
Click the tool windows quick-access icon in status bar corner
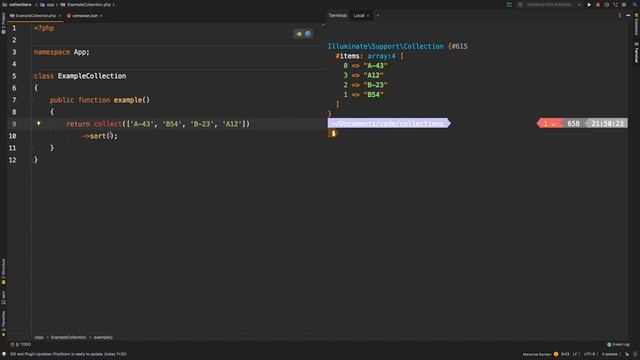click(x=4, y=354)
